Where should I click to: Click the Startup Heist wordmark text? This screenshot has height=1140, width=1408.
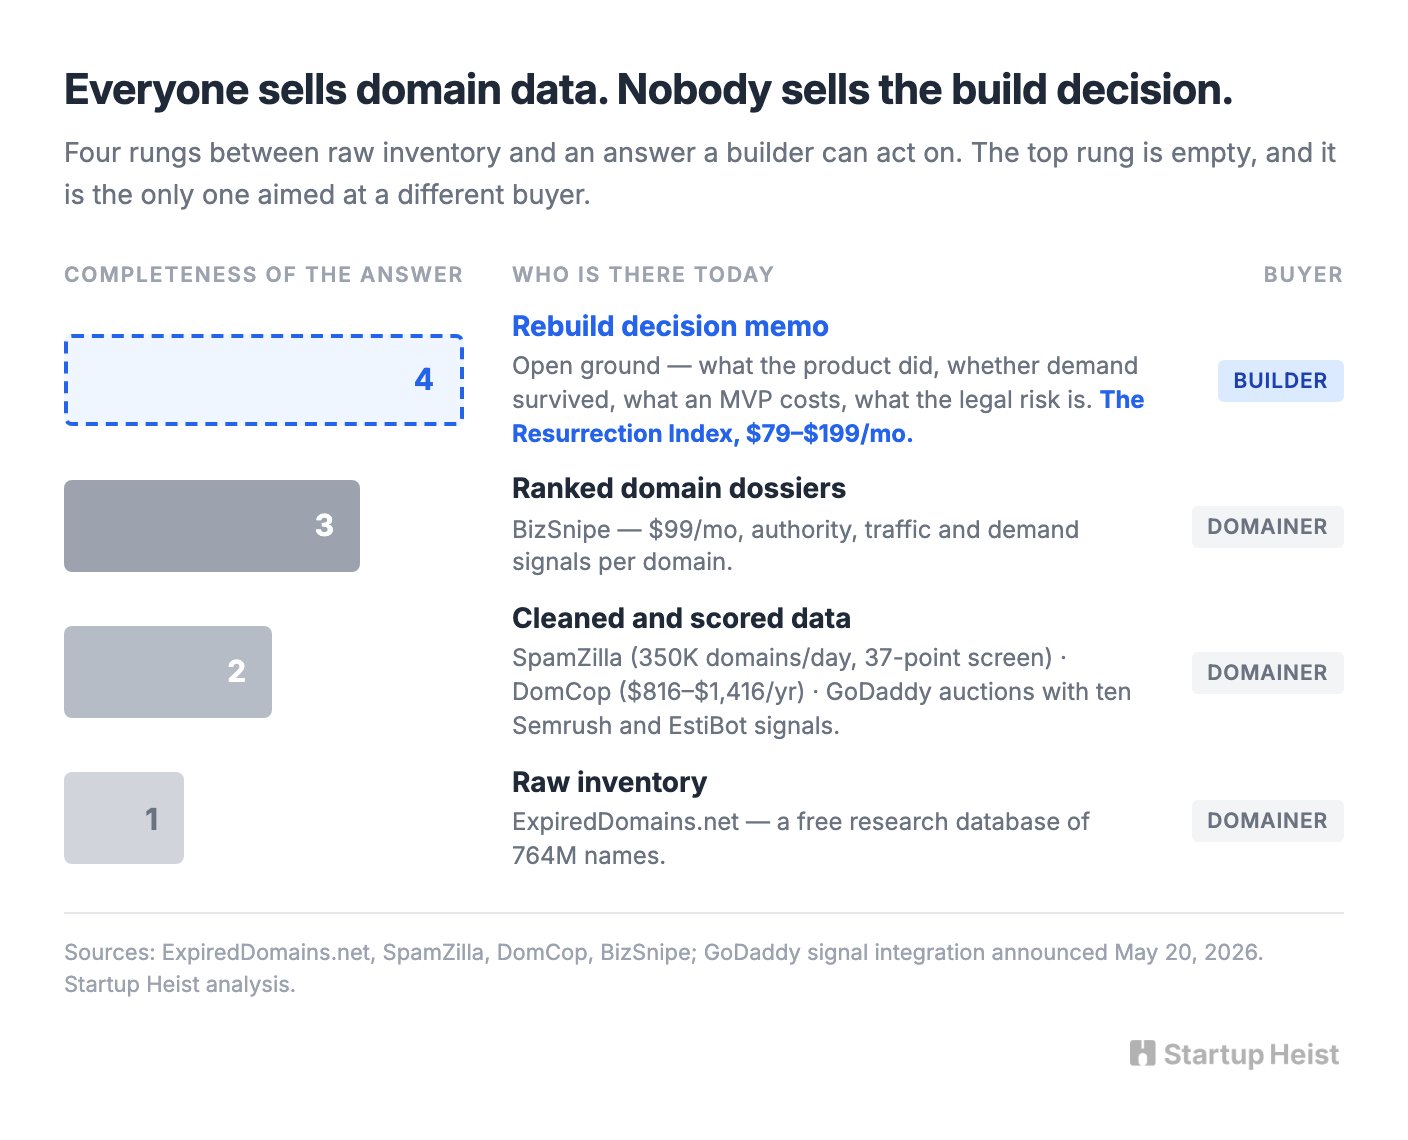(1251, 1054)
